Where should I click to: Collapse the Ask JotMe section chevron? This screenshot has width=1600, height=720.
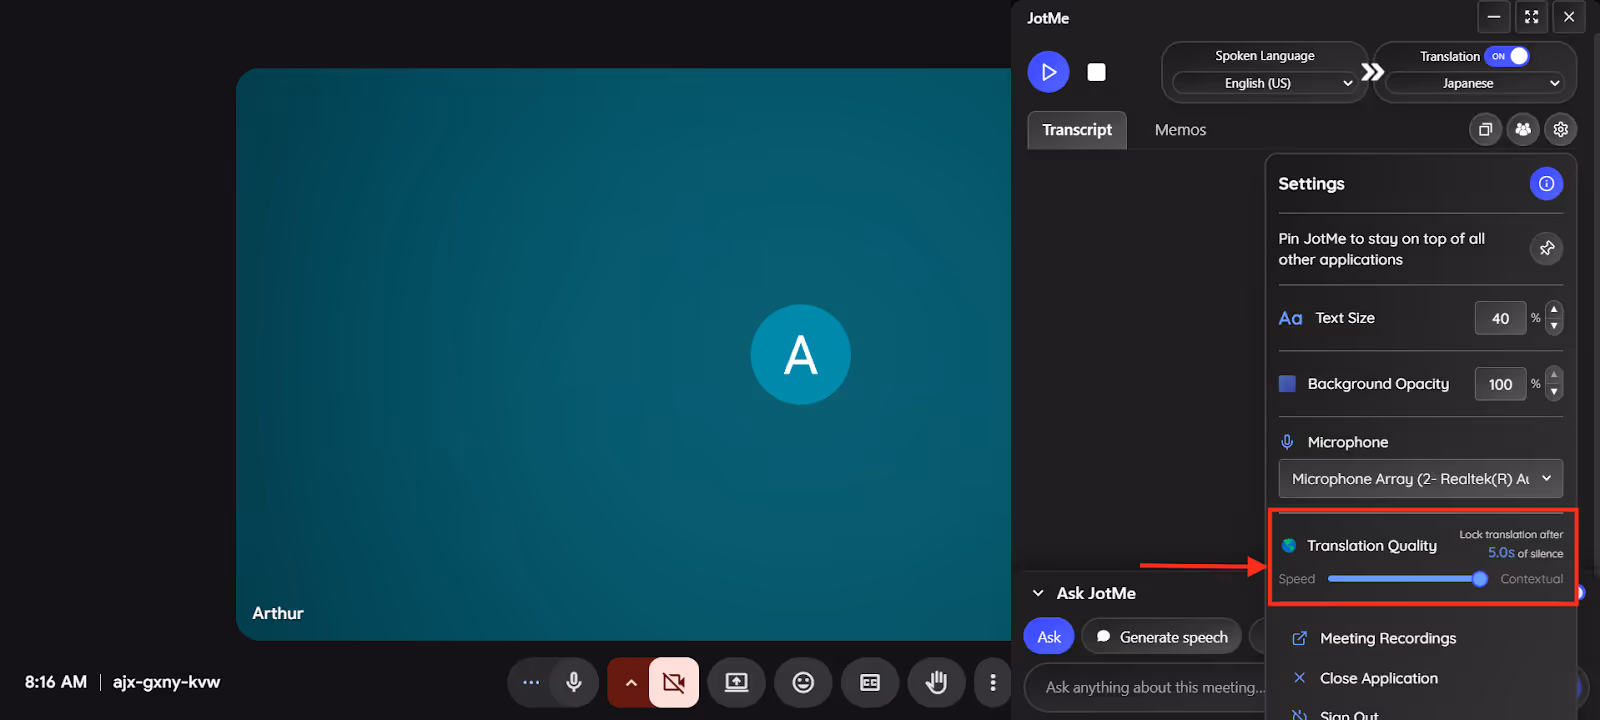pyautogui.click(x=1038, y=593)
